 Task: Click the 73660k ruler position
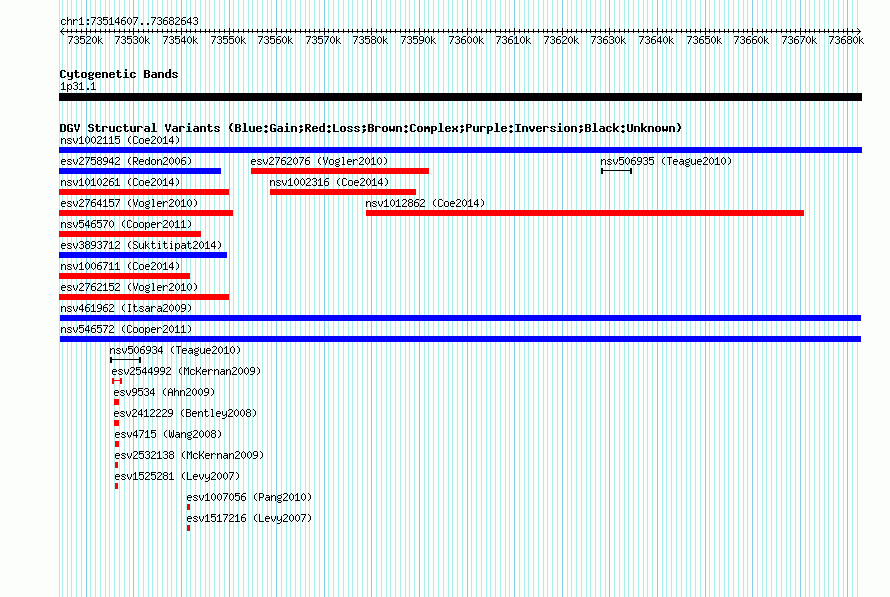coord(752,40)
